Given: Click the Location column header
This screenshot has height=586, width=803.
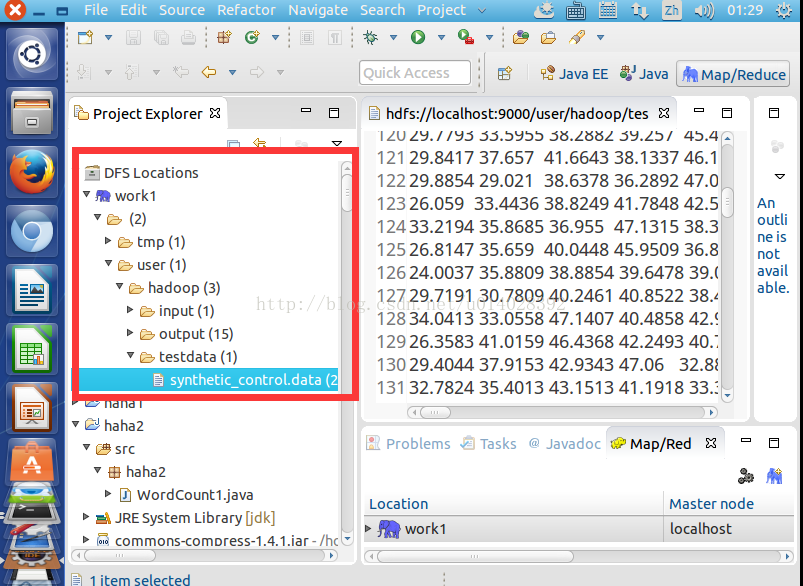Looking at the screenshot, I should pos(398,504).
